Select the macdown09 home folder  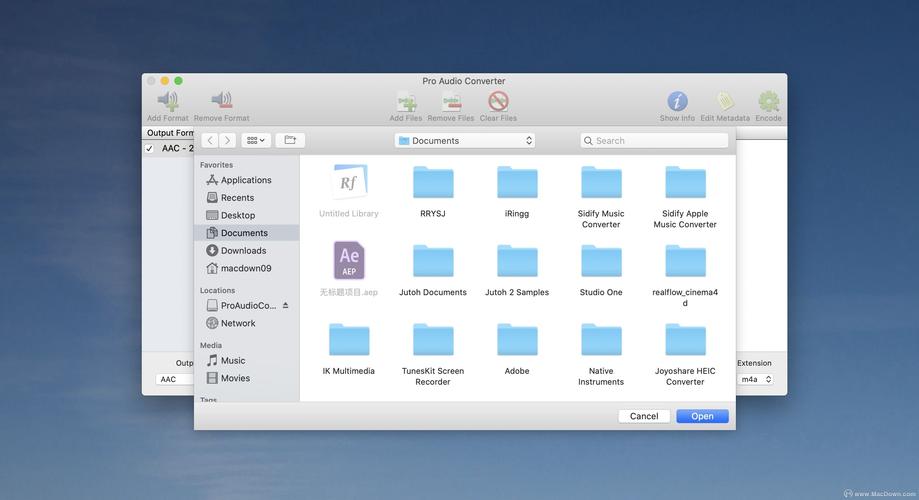click(x=246, y=268)
